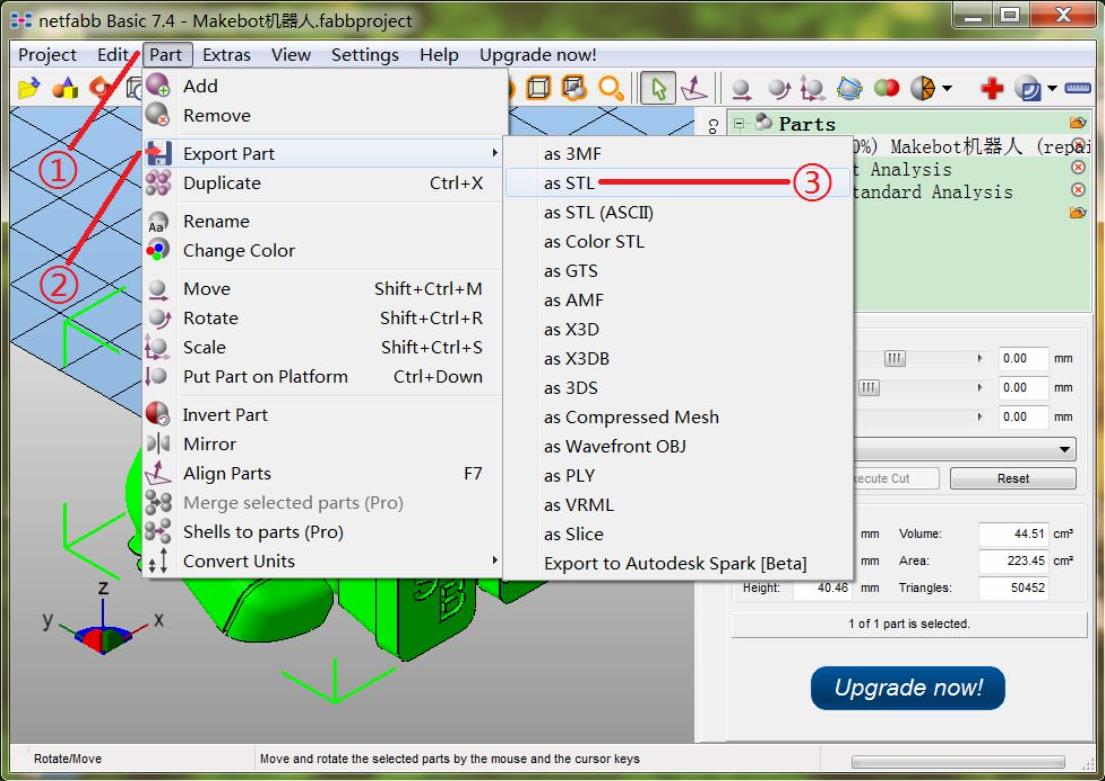Click the Triangles value 50452 field
Image resolution: width=1105 pixels, height=781 pixels.
pyautogui.click(x=1013, y=587)
